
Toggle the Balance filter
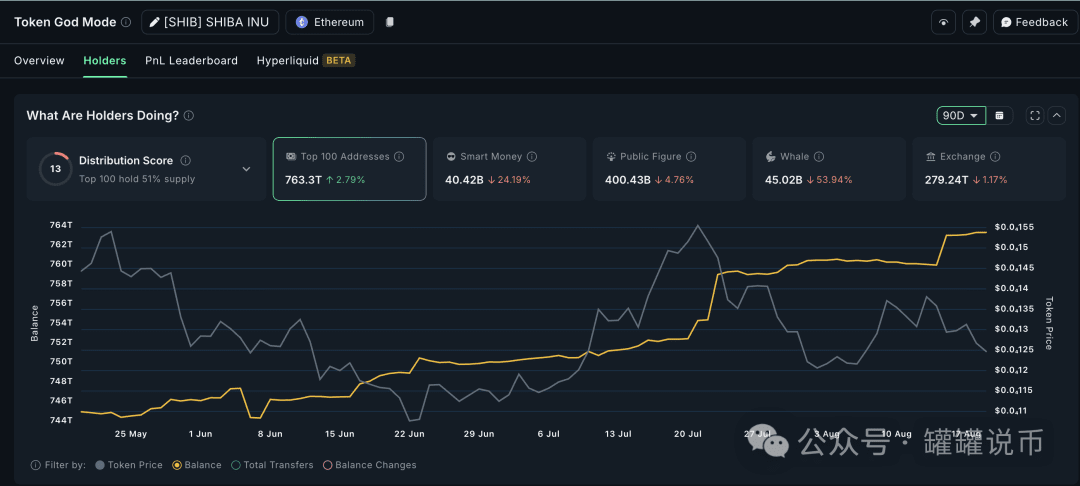[x=197, y=465]
